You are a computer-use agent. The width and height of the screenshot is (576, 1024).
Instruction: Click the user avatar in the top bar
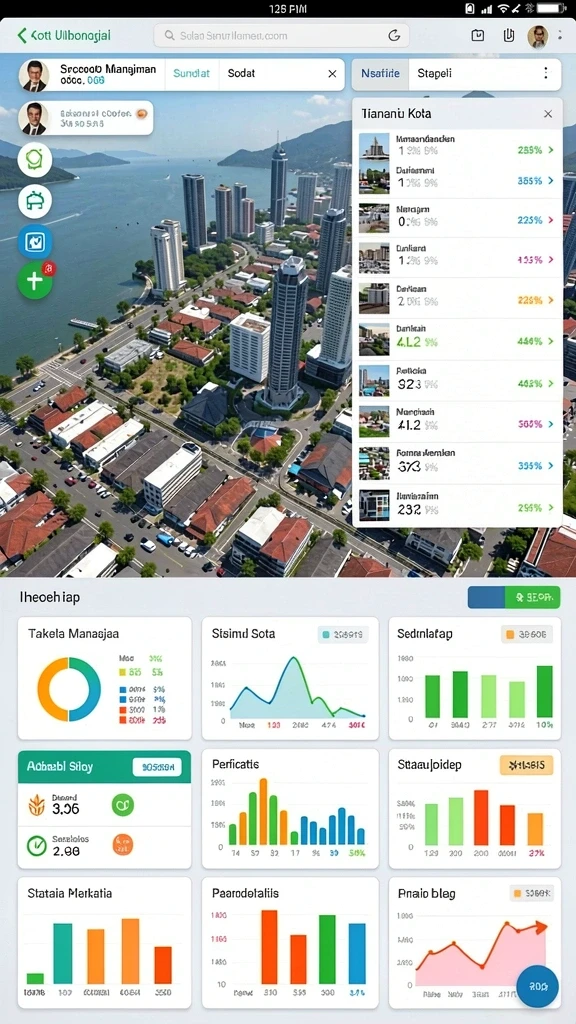coord(537,36)
